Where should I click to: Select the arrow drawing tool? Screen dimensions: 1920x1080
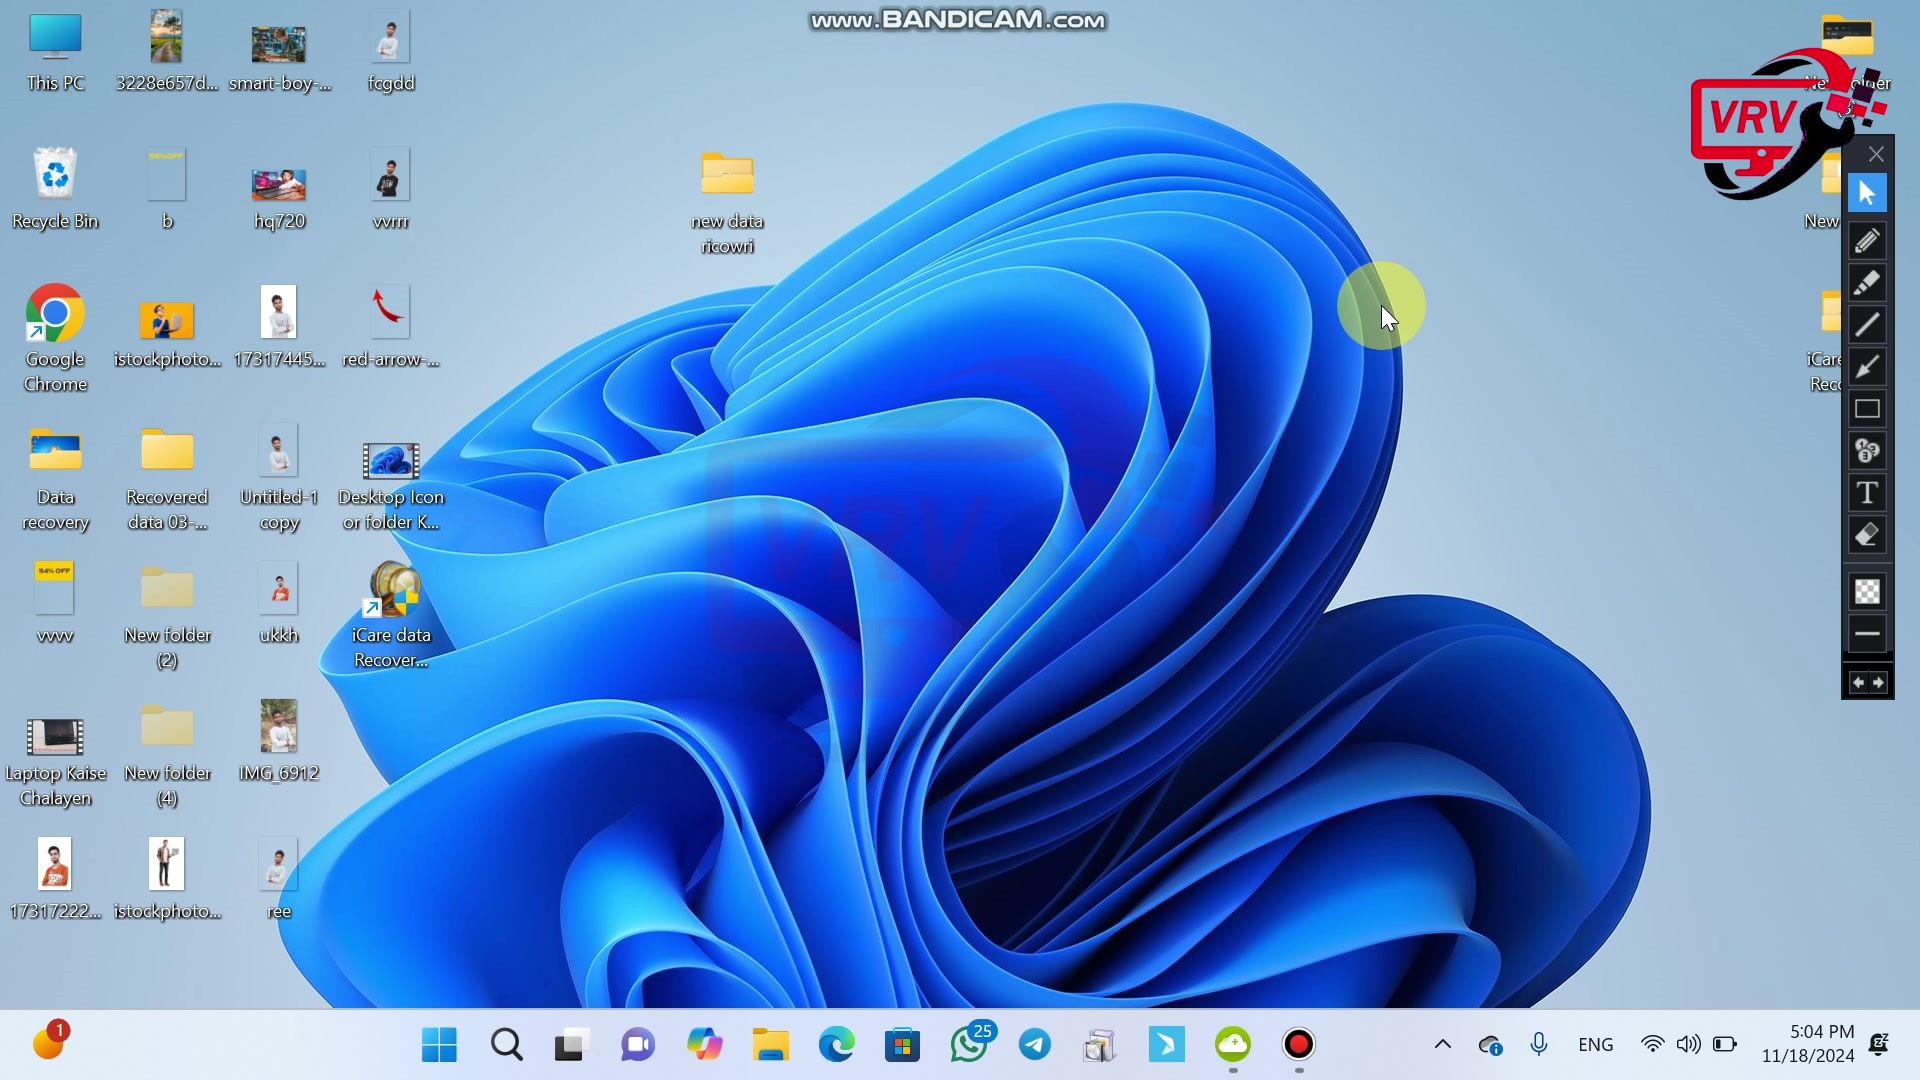[x=1867, y=368]
